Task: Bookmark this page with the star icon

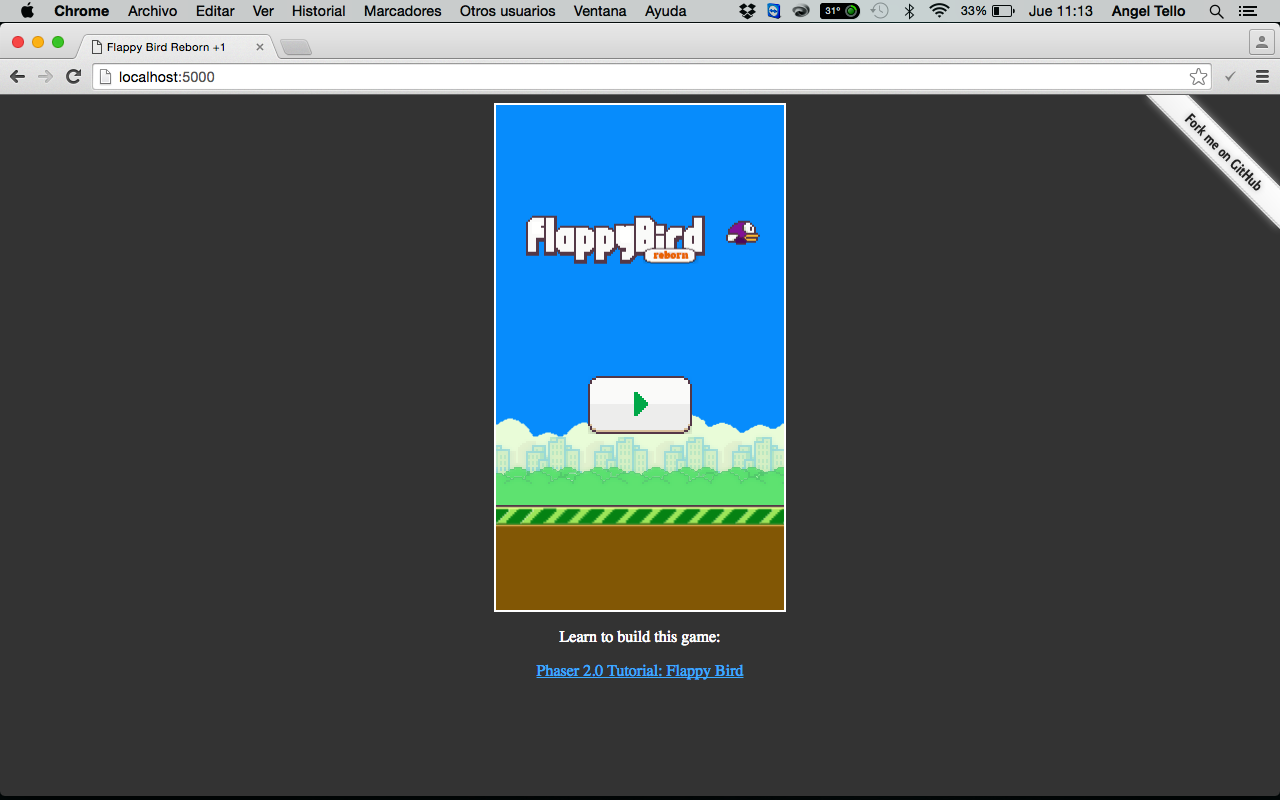Action: tap(1198, 77)
